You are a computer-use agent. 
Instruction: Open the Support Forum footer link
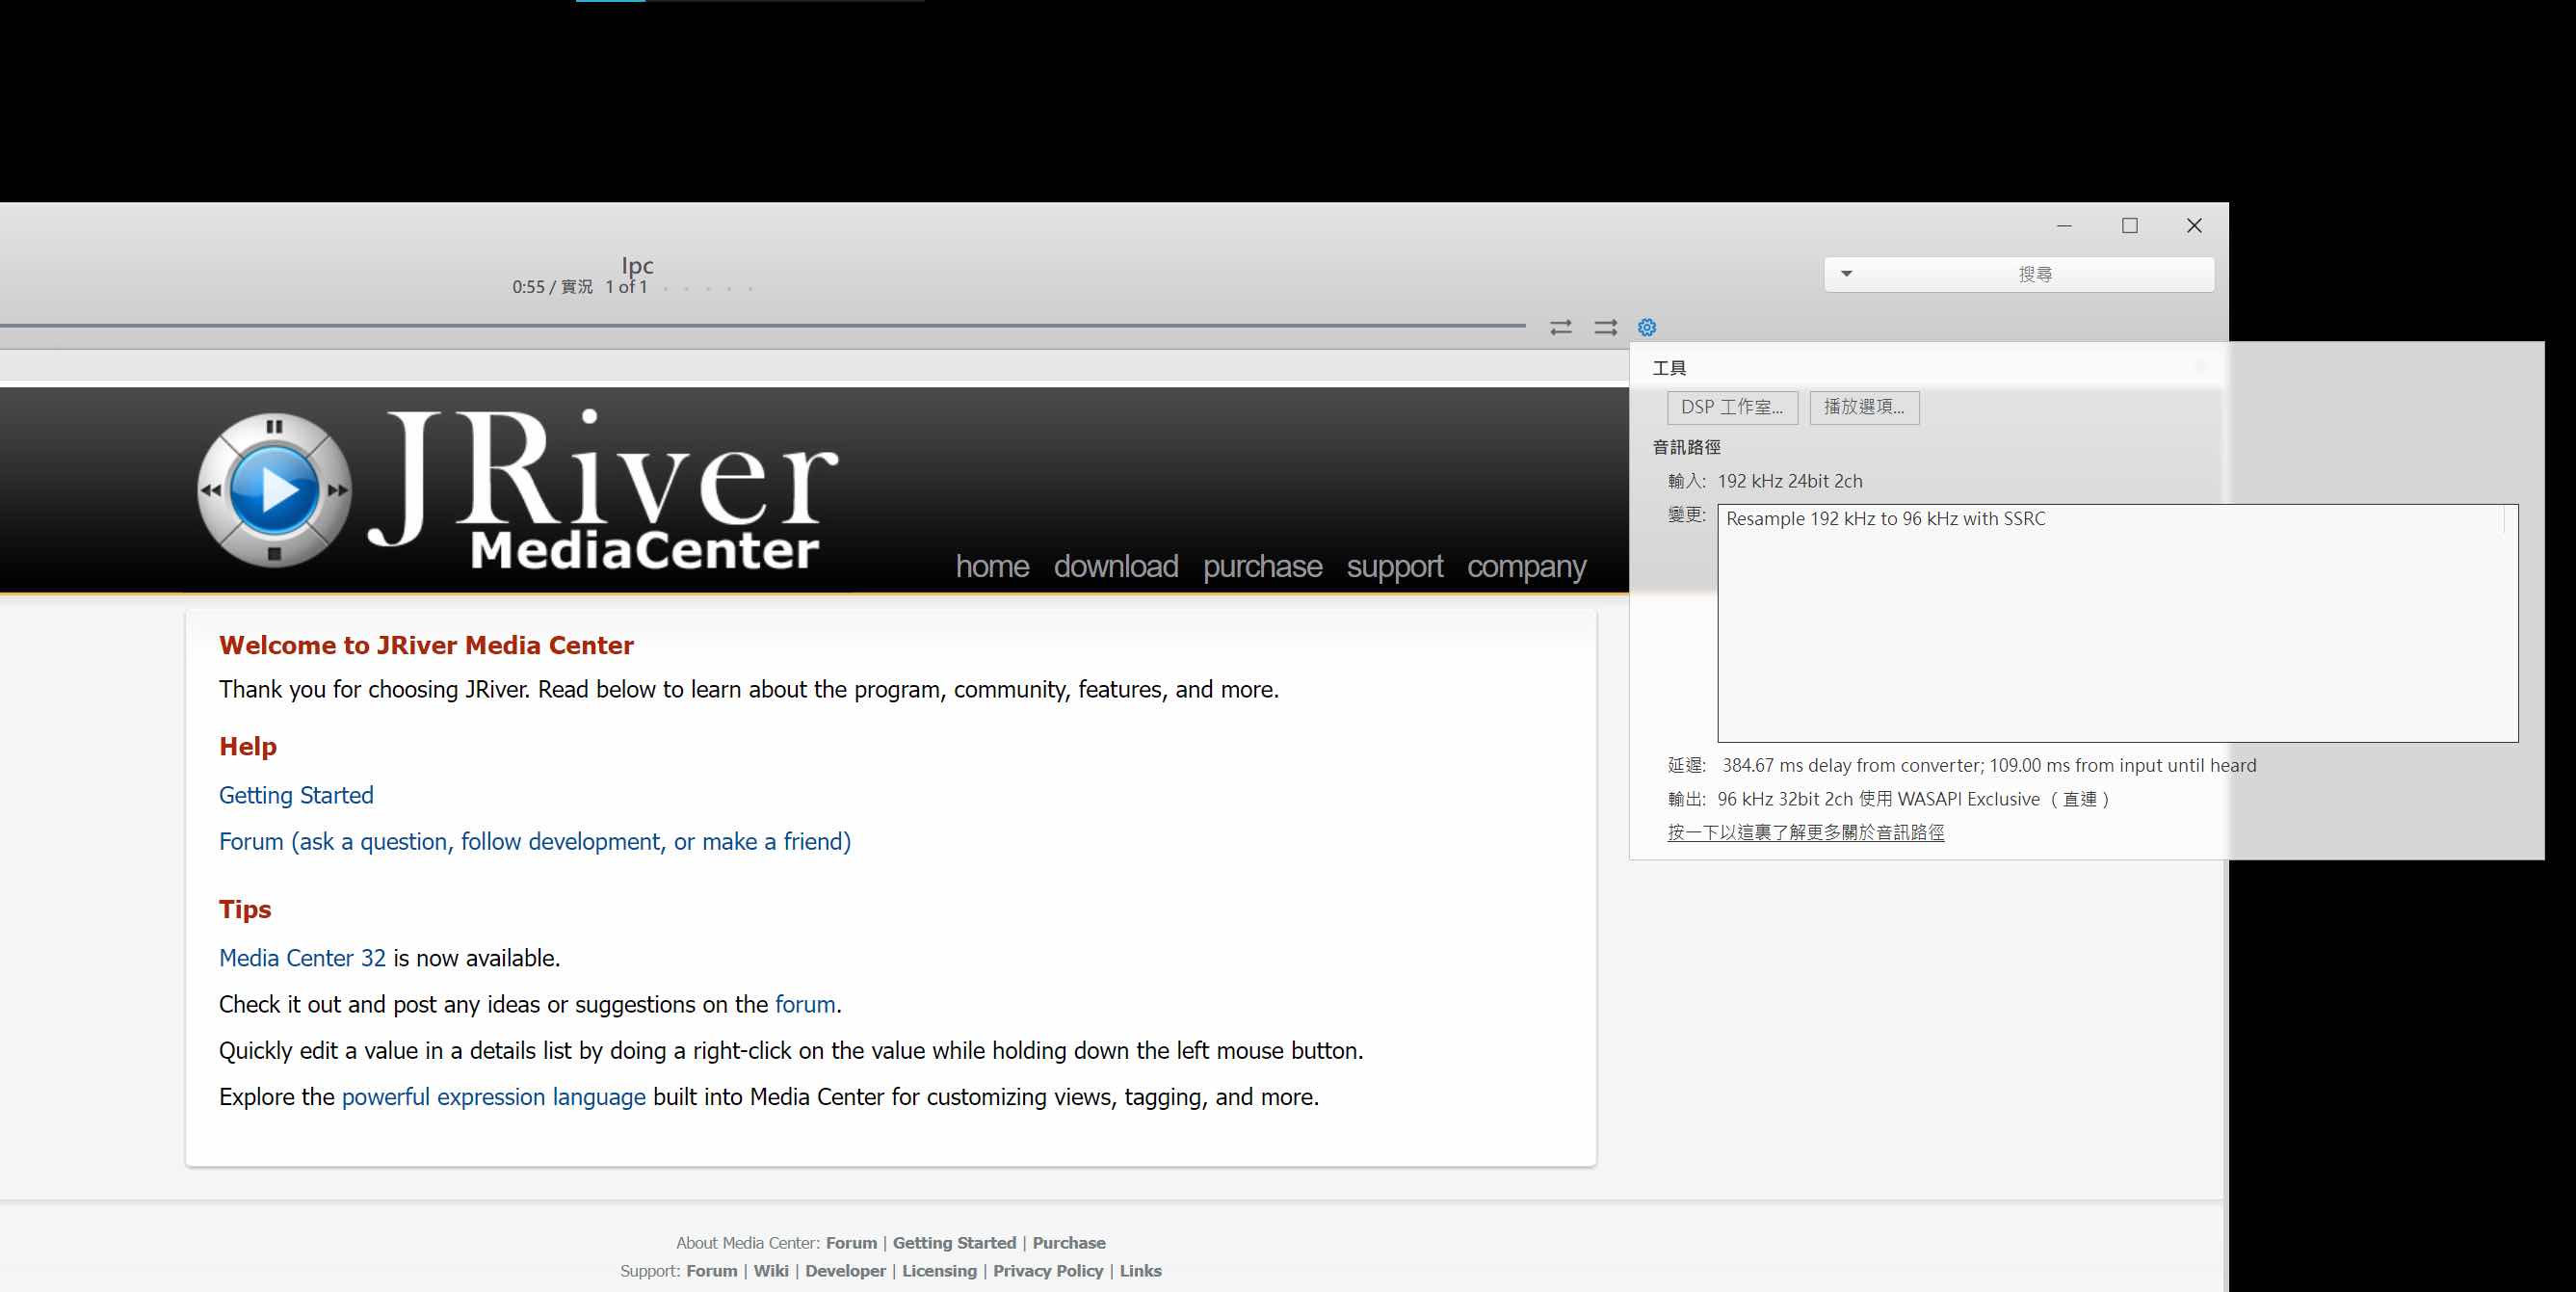(x=711, y=1271)
